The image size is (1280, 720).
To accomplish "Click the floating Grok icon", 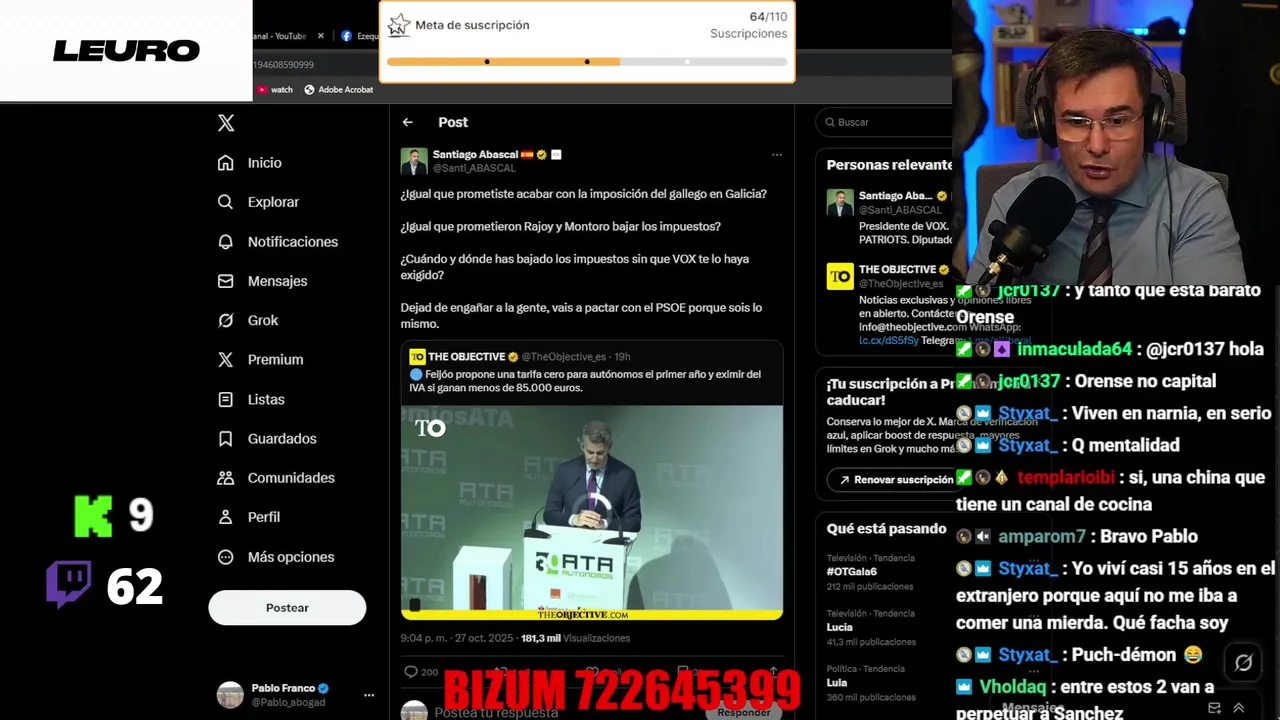I will [x=1243, y=662].
